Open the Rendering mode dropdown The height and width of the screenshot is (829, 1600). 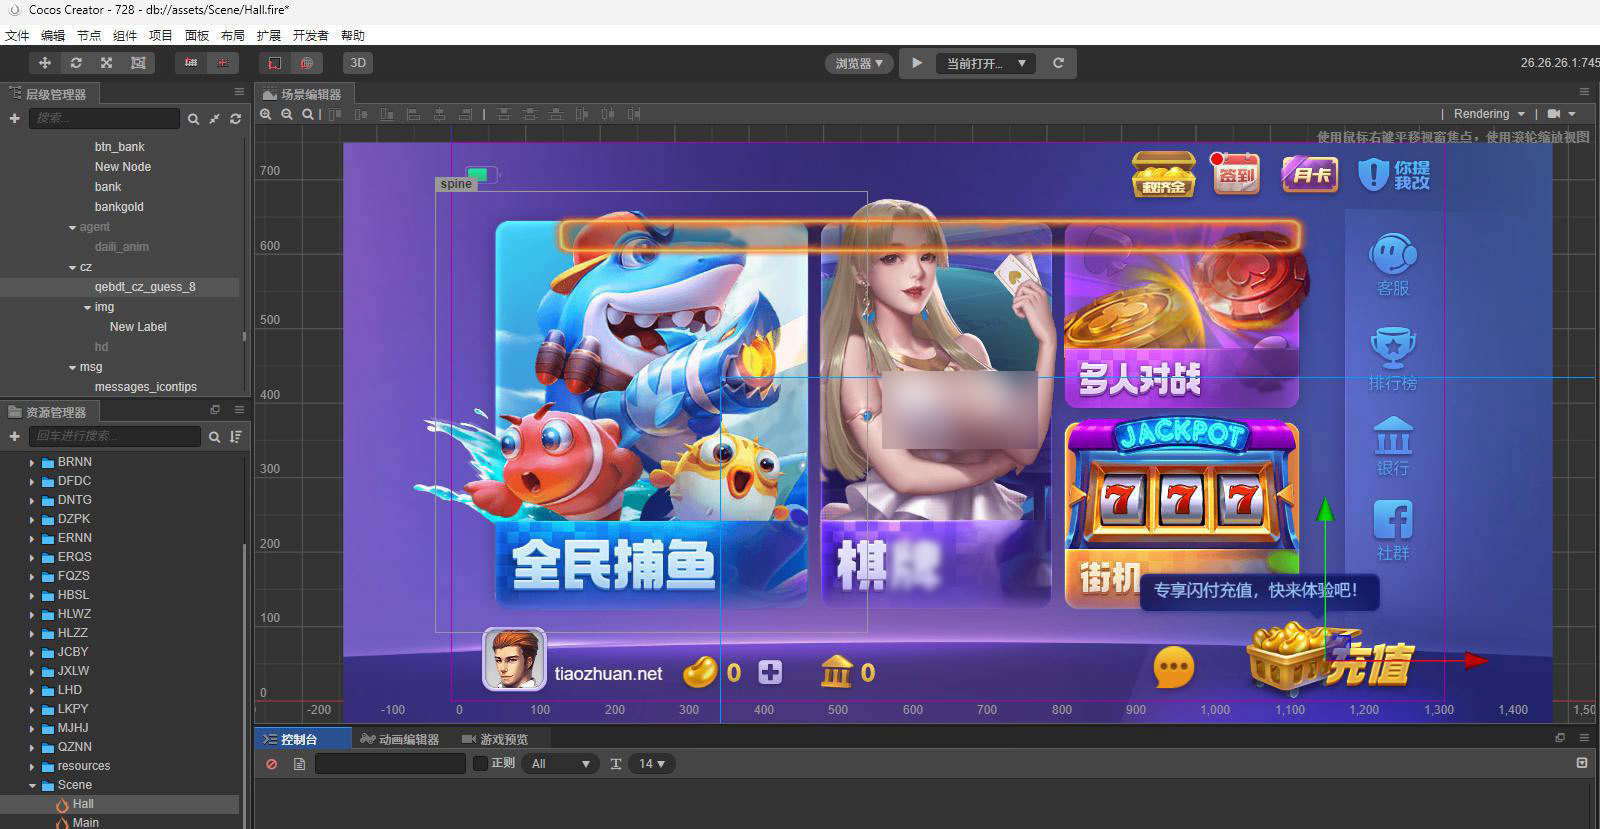tap(1489, 114)
